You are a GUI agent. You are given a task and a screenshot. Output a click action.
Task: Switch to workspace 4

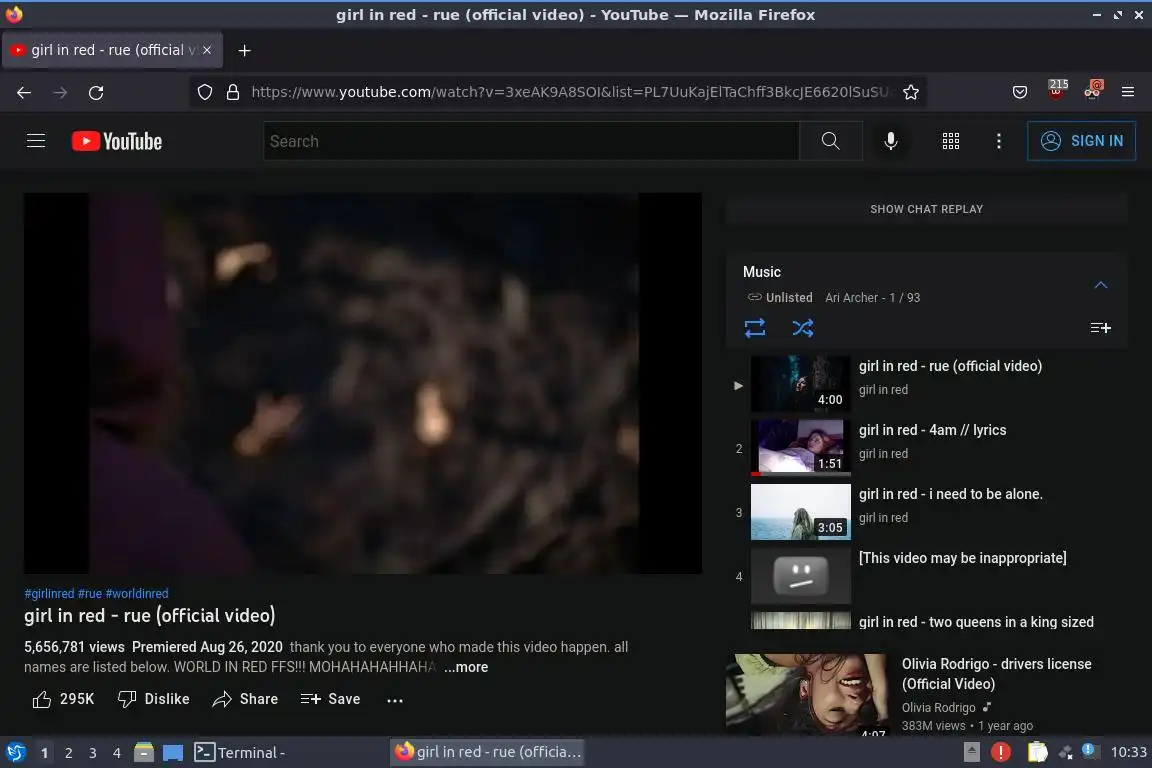pyautogui.click(x=116, y=753)
